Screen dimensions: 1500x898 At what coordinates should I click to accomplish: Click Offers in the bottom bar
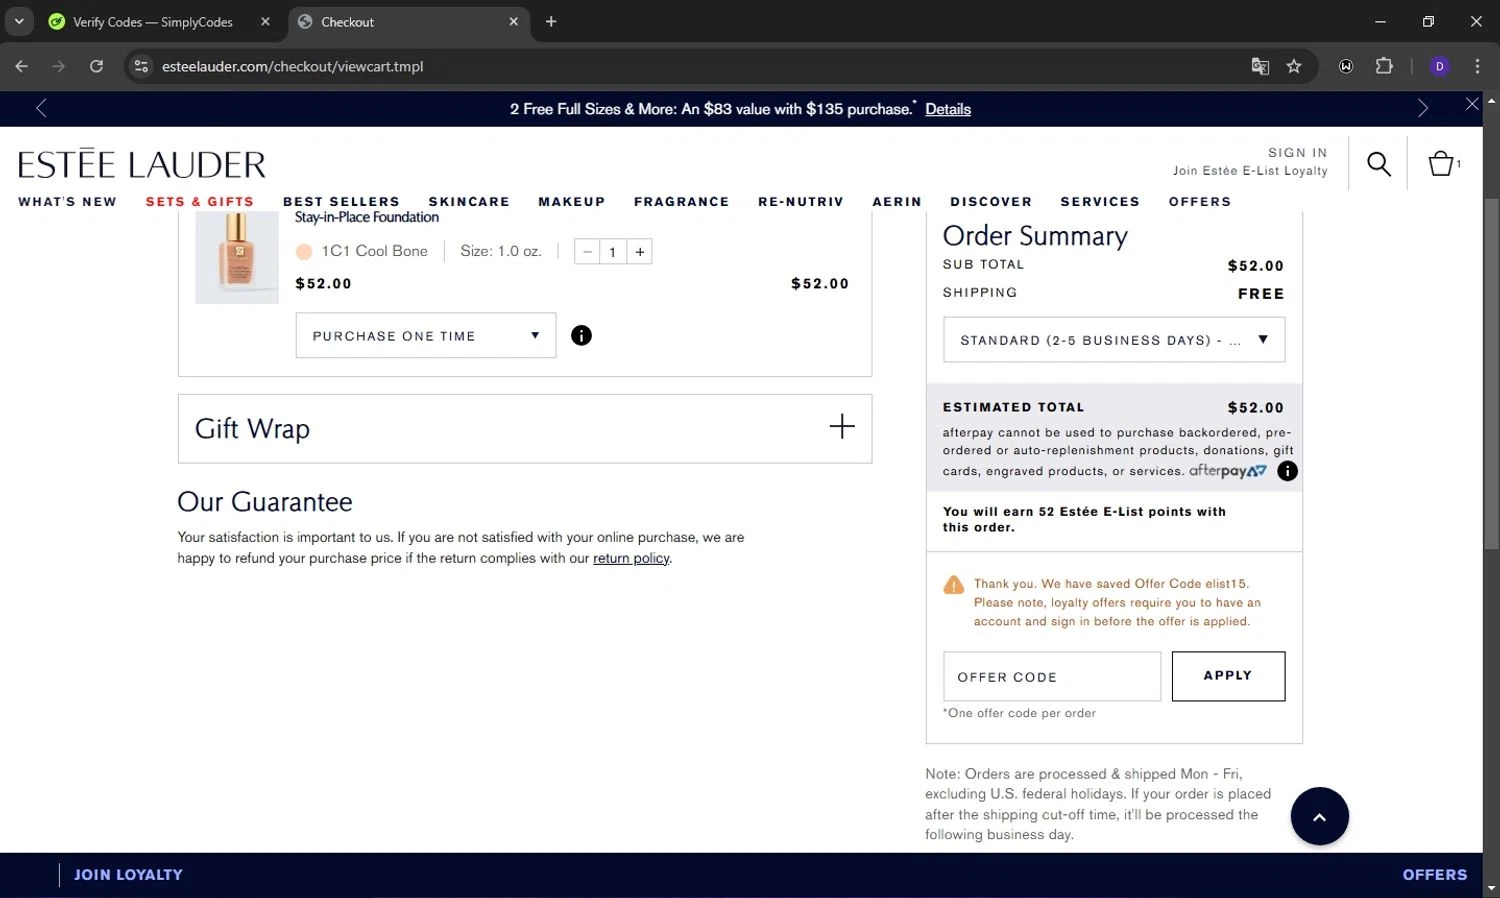coord(1435,875)
